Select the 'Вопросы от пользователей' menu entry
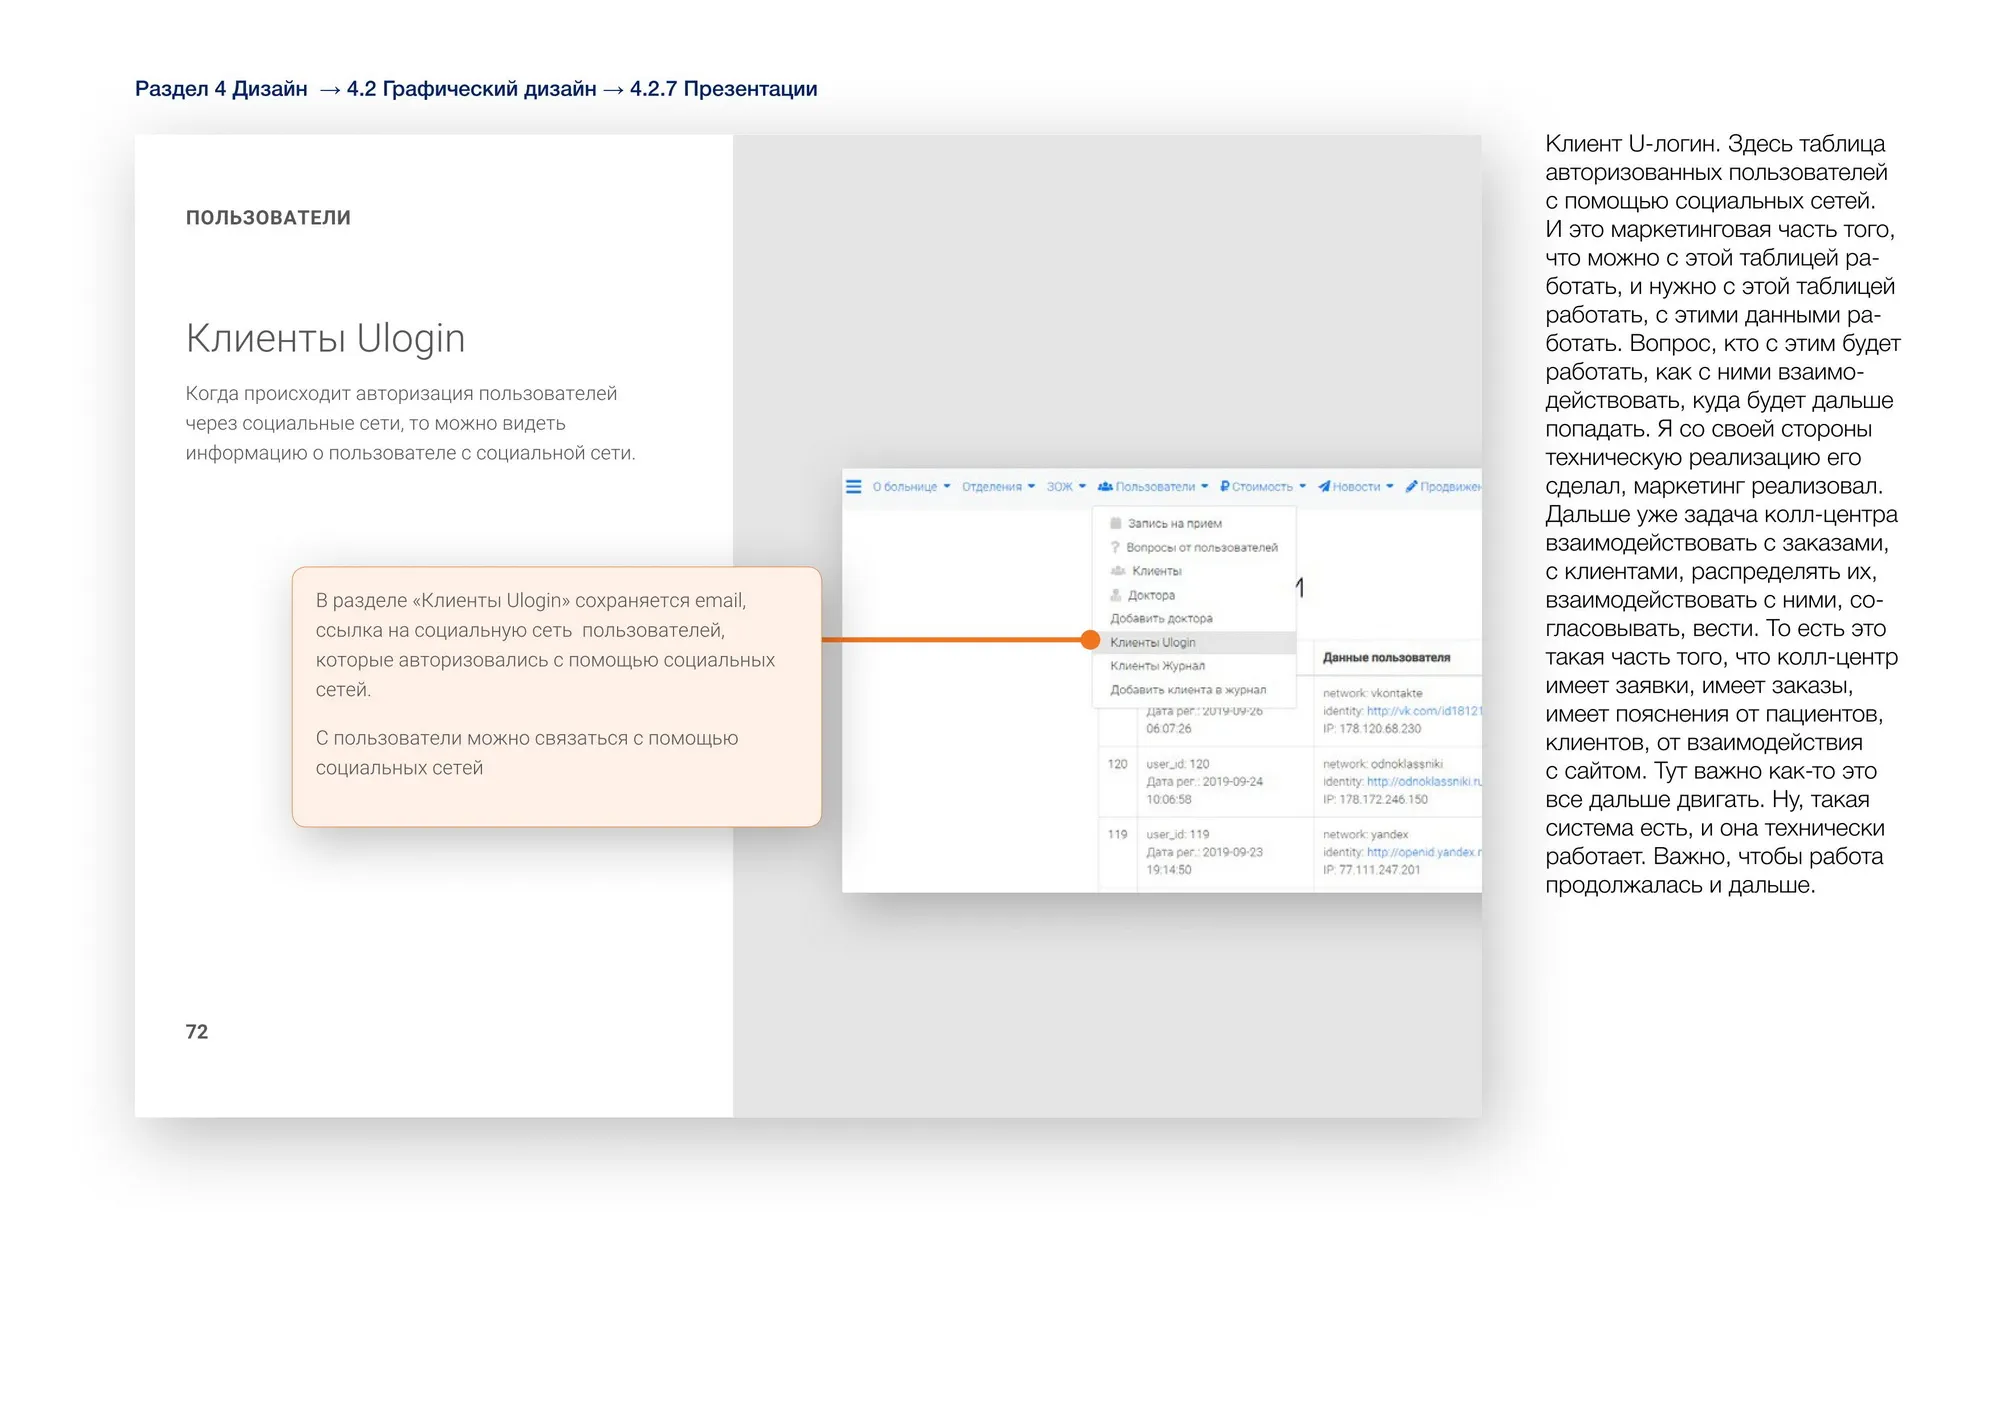 (x=1194, y=547)
